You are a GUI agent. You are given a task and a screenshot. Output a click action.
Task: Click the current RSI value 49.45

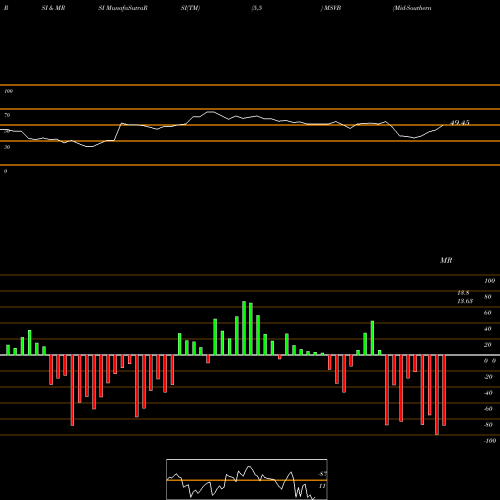[460, 123]
